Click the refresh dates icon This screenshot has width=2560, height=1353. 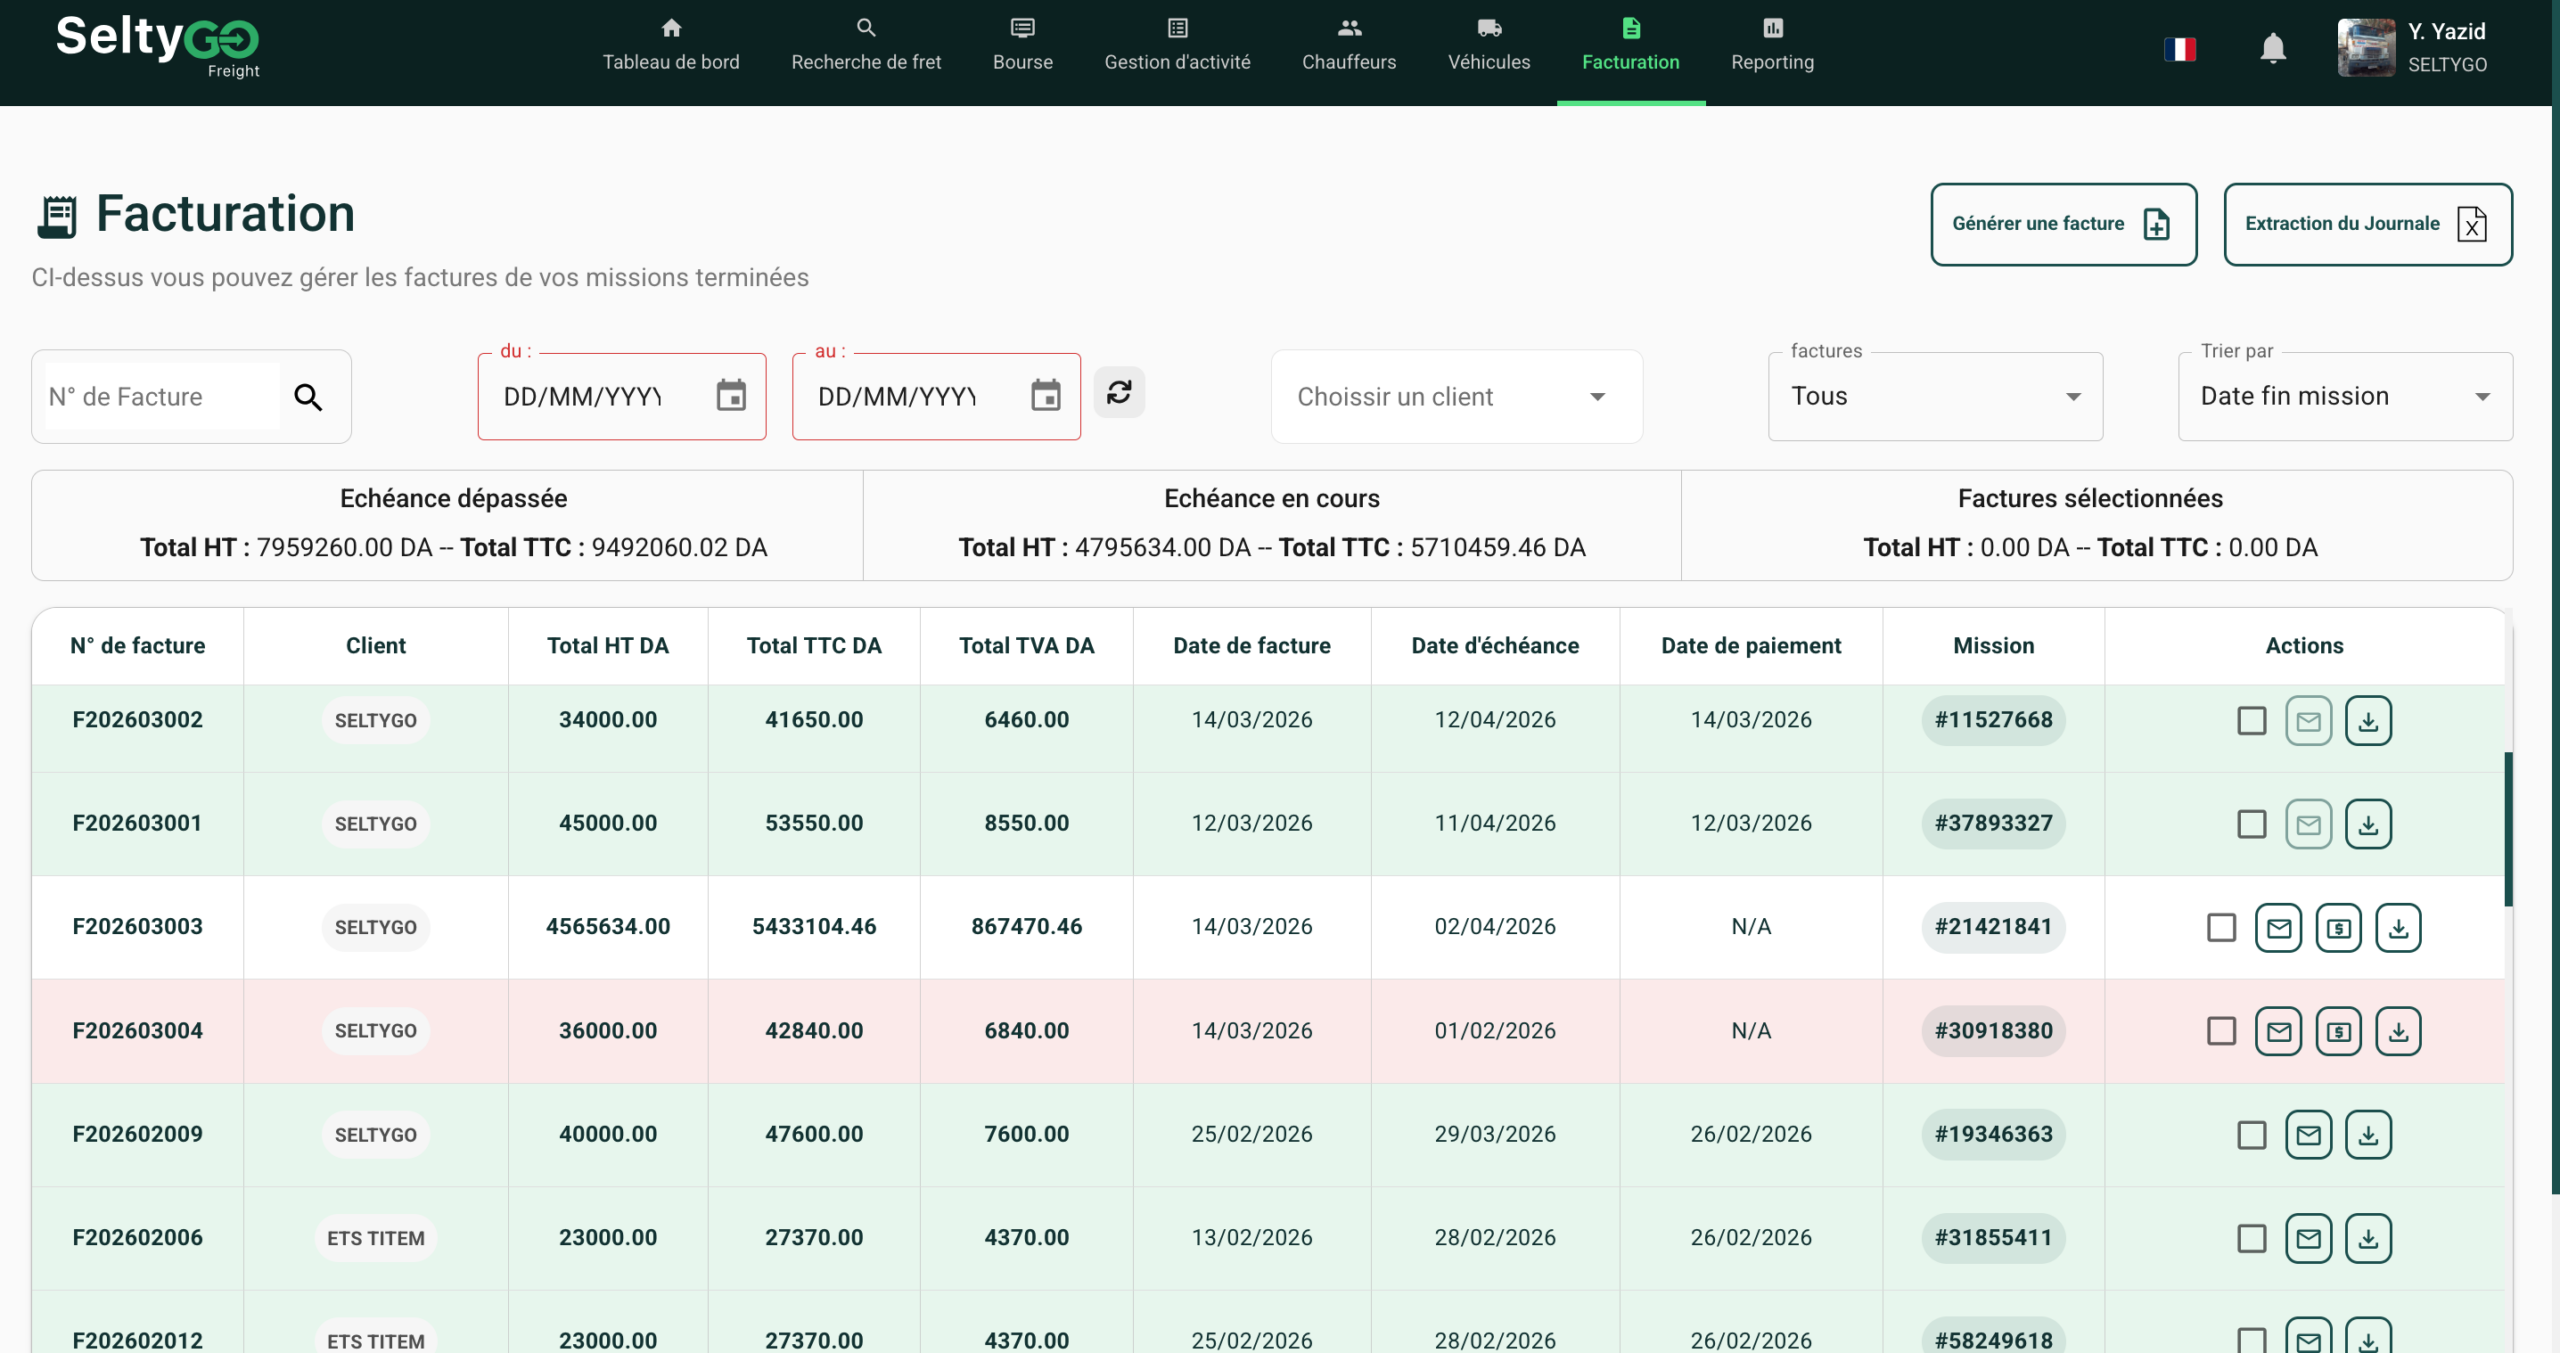point(1119,392)
